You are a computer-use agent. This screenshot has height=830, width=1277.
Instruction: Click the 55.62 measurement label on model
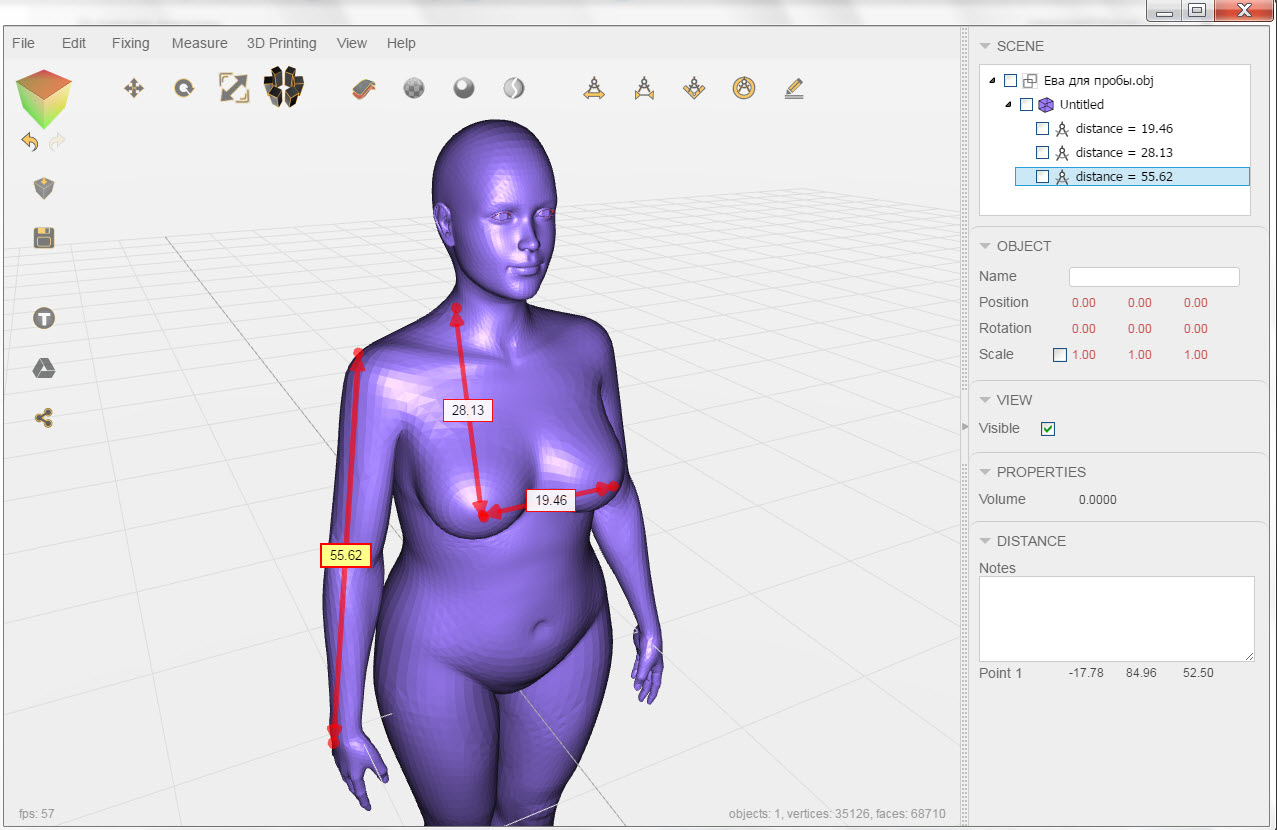tap(346, 555)
